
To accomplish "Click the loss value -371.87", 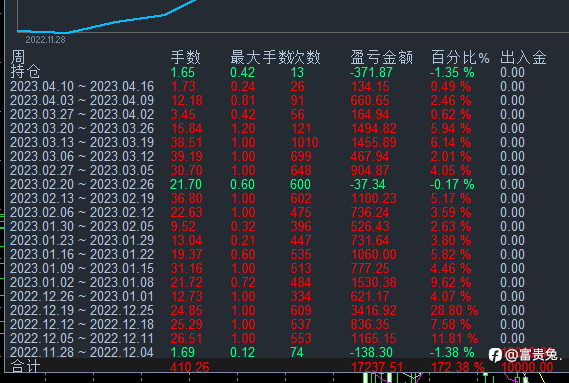I will tap(371, 72).
